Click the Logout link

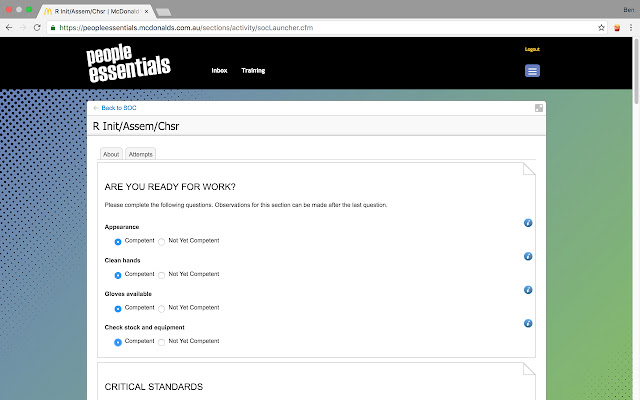click(532, 49)
